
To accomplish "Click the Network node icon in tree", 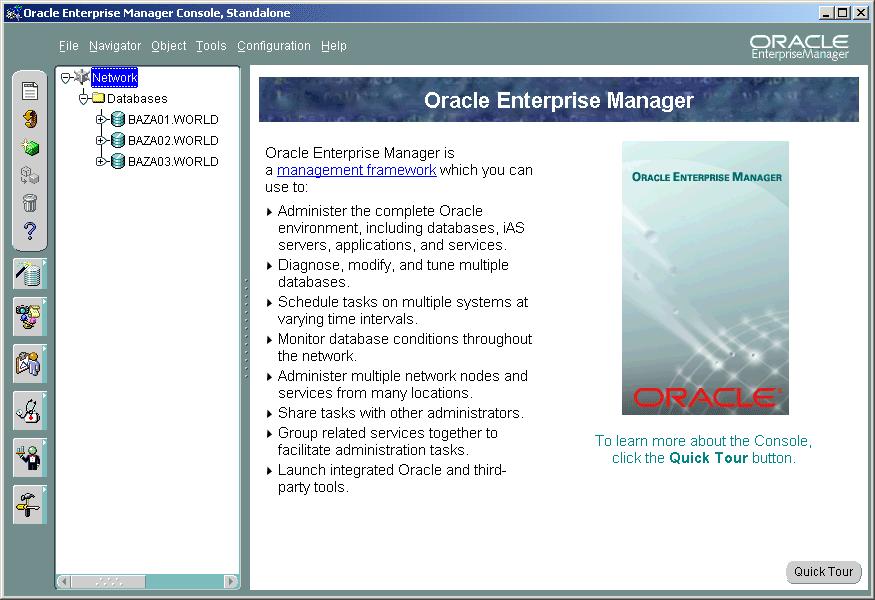I will coord(81,77).
